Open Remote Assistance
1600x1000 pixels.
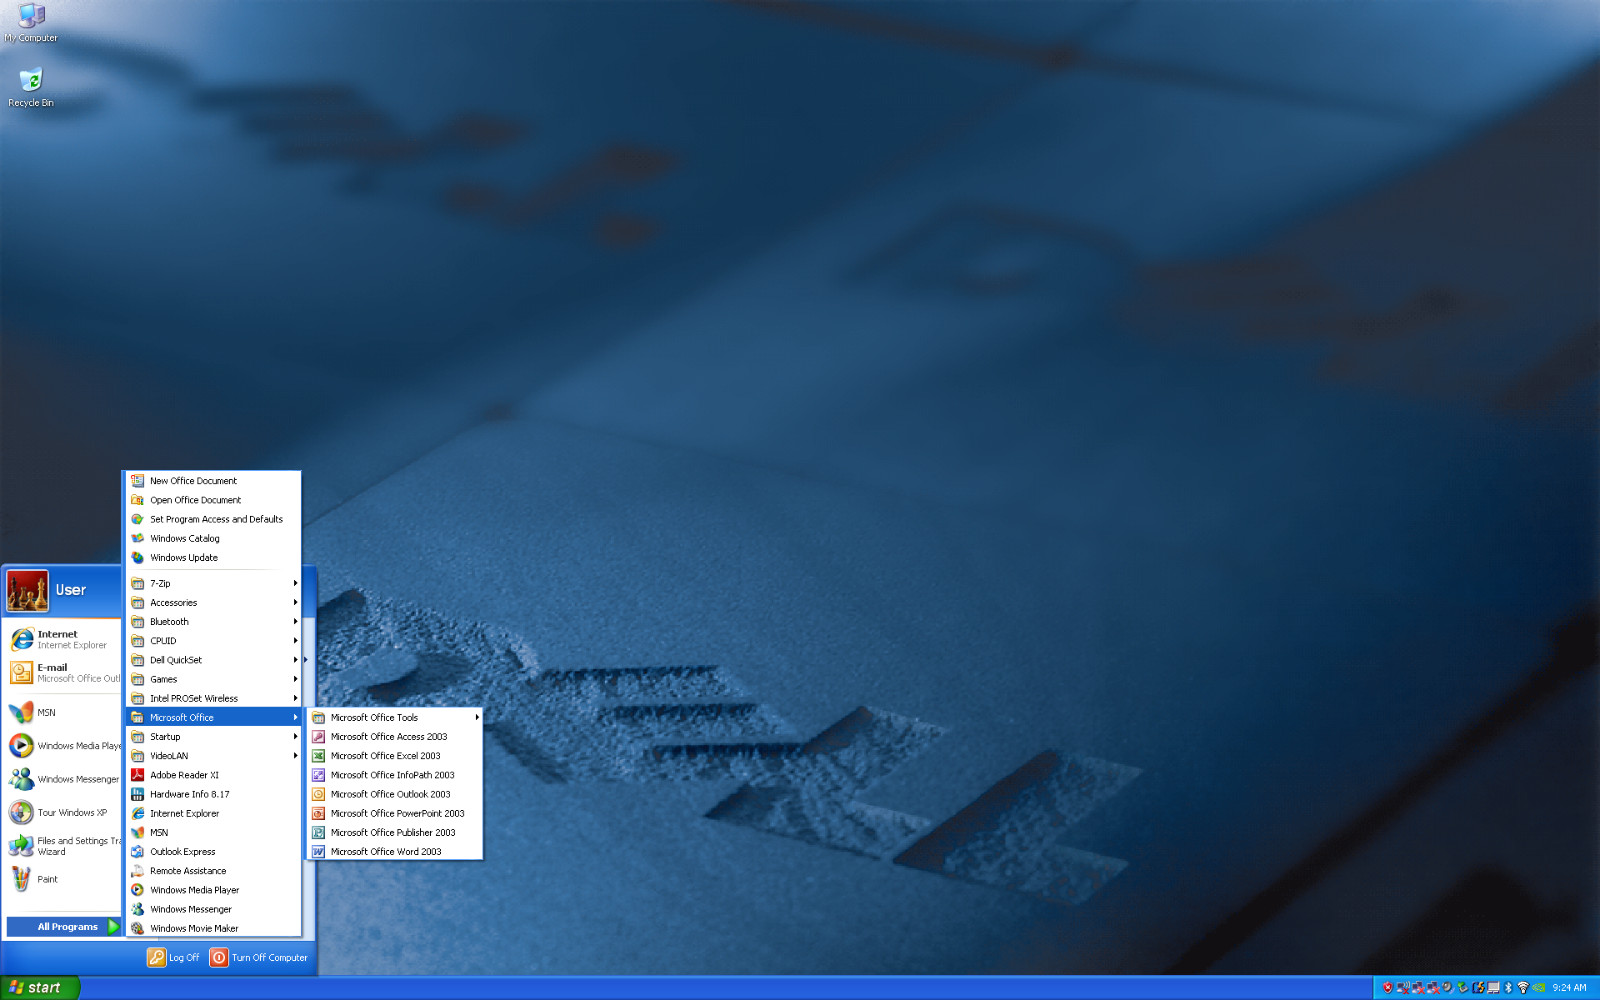pyautogui.click(x=214, y=871)
